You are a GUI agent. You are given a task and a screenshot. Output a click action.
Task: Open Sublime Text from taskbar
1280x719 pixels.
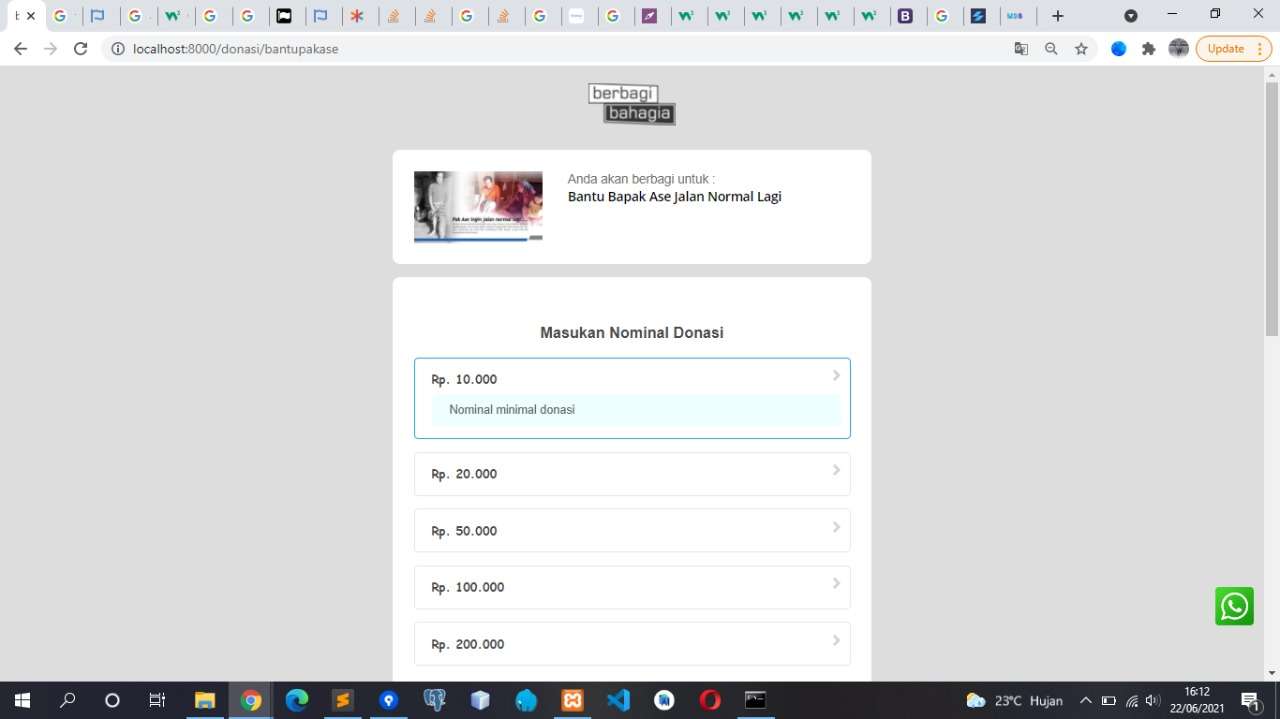342,700
